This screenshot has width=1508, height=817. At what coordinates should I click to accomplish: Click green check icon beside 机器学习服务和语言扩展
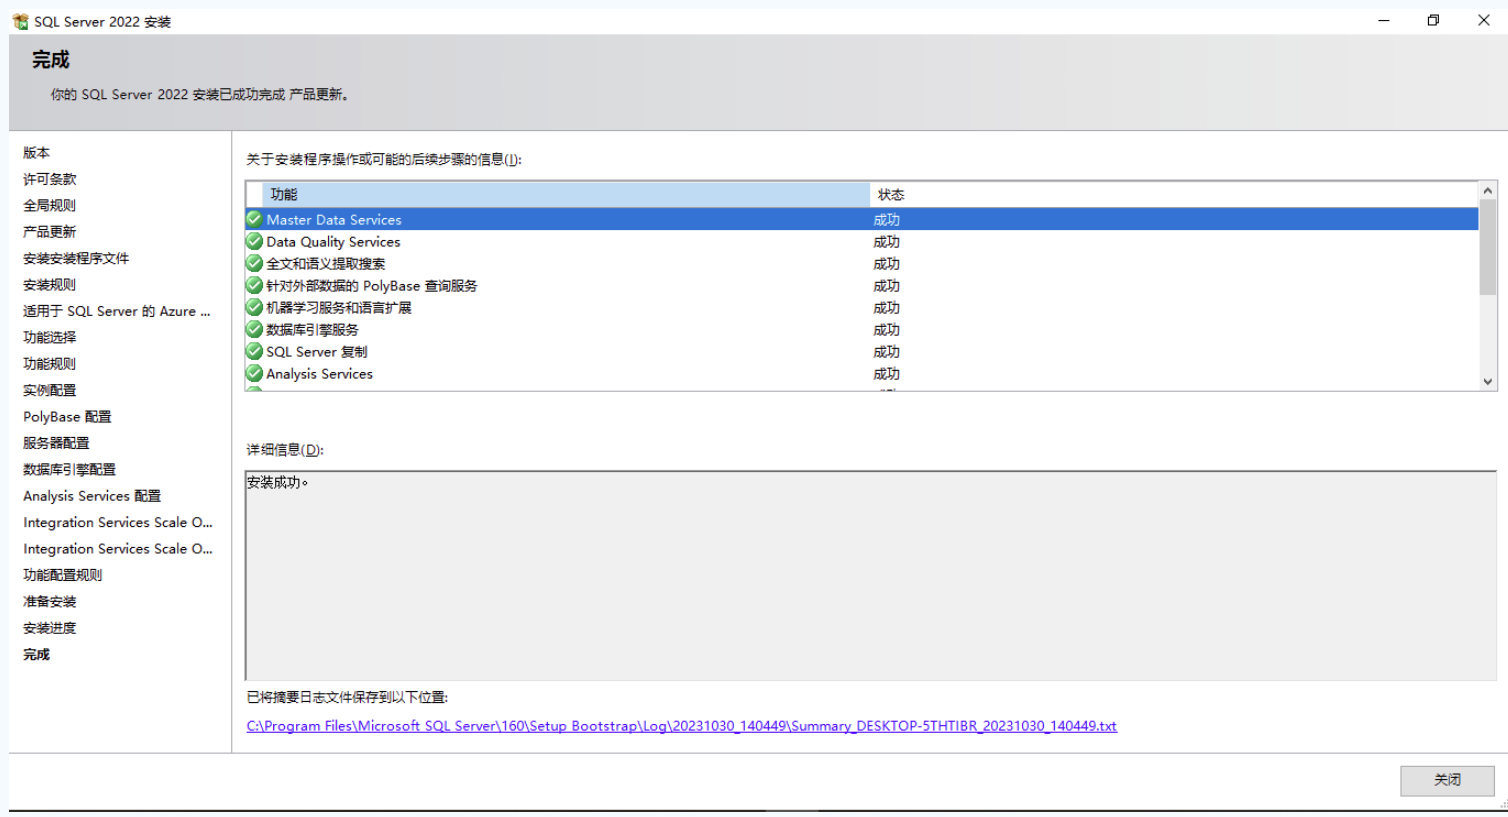point(255,307)
